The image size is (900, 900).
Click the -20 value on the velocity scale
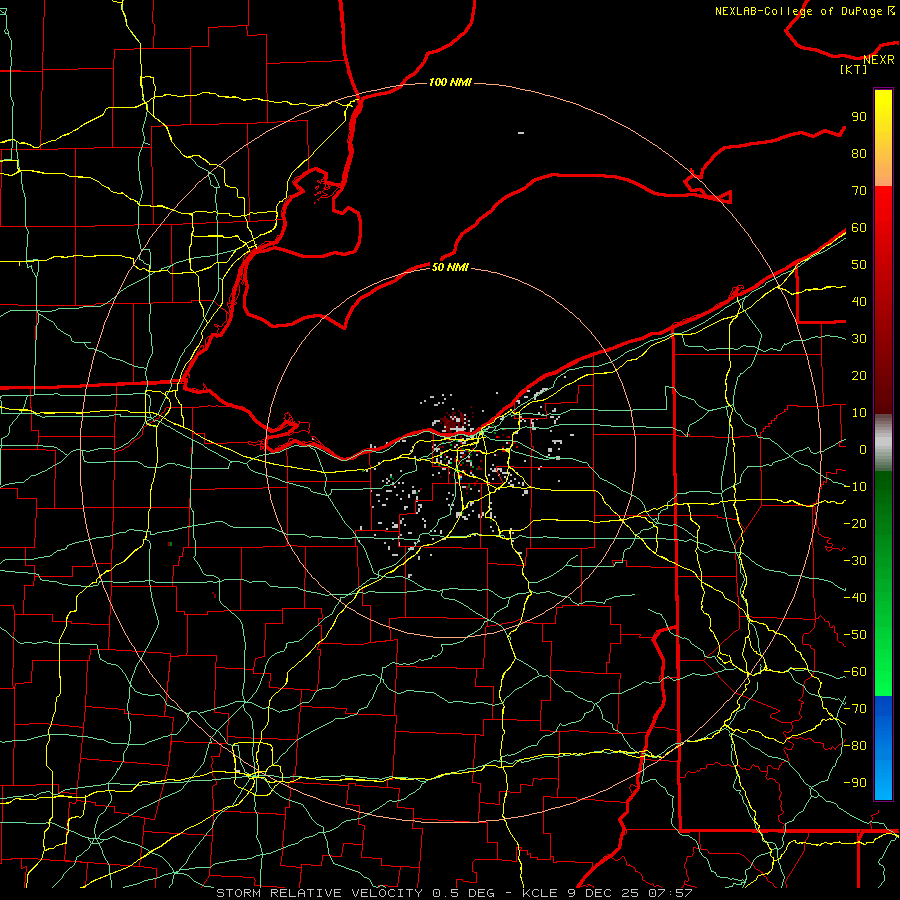tap(855, 523)
